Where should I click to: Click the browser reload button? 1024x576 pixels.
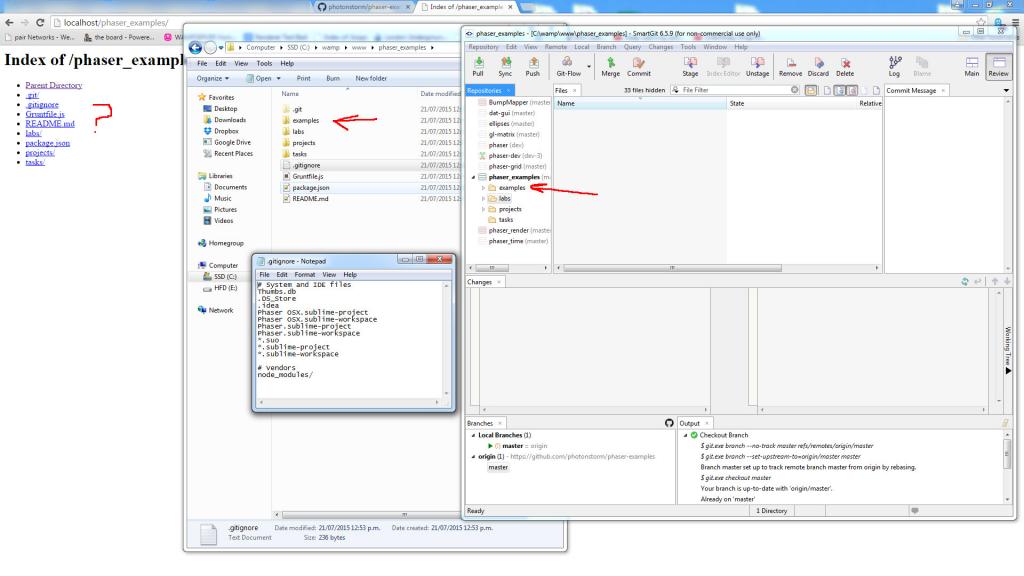point(40,22)
